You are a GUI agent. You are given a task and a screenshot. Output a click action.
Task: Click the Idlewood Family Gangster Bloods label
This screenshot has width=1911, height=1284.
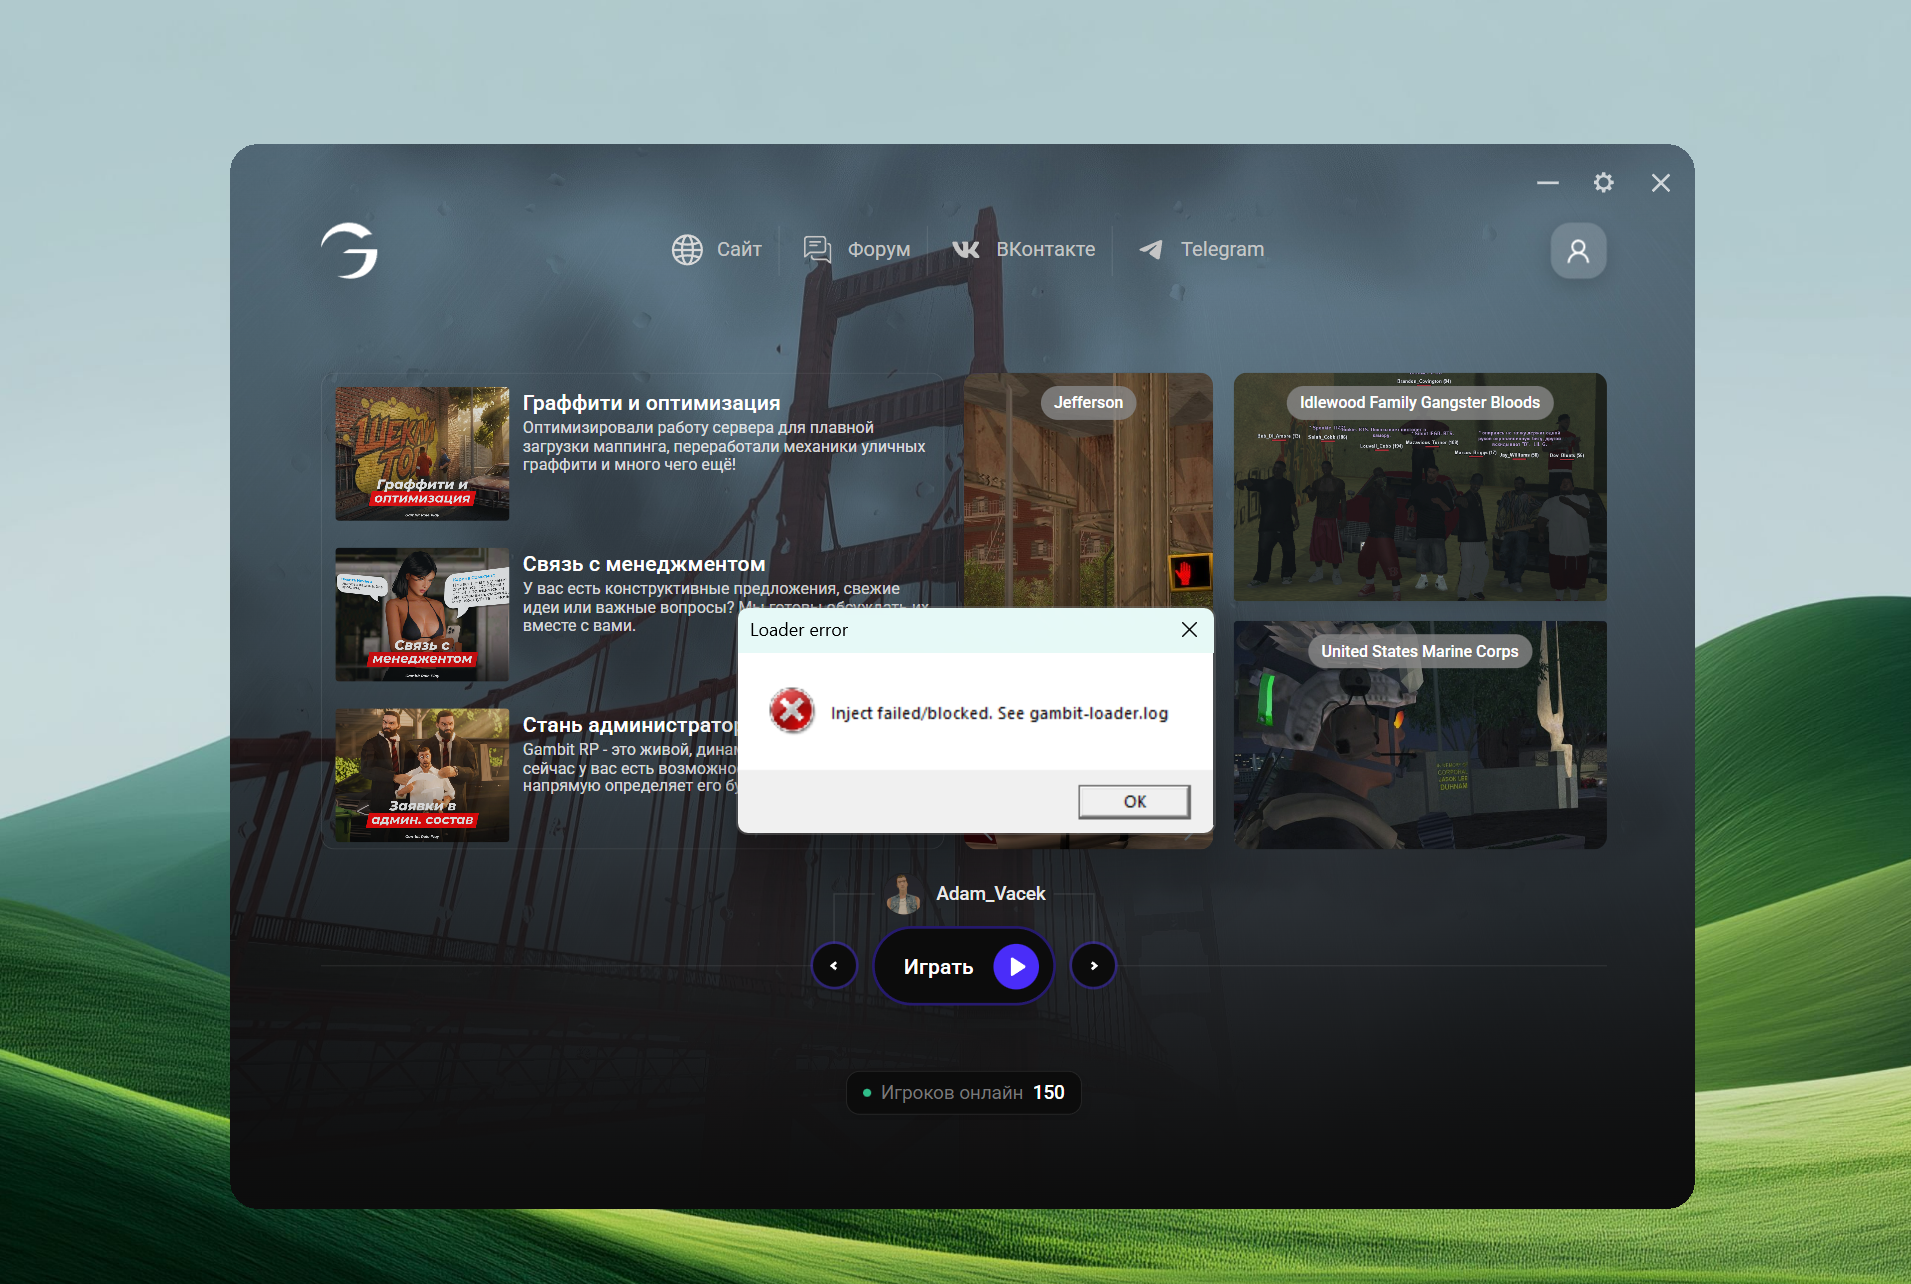coord(1420,402)
